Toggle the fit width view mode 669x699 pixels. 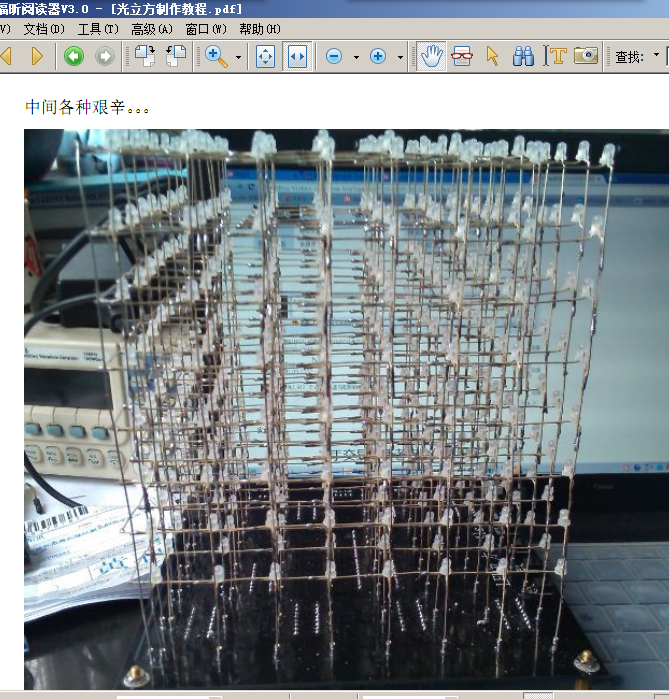296,57
